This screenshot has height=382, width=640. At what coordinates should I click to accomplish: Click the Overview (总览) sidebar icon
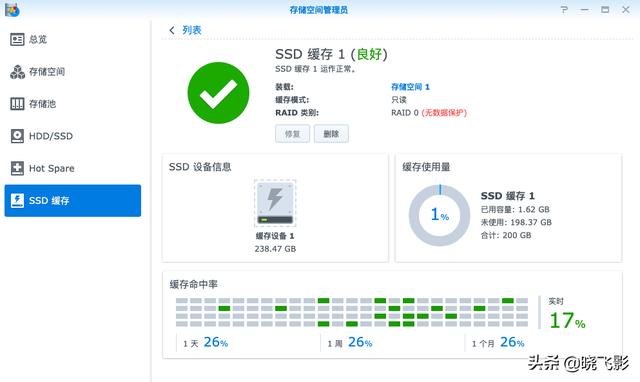tap(17, 40)
